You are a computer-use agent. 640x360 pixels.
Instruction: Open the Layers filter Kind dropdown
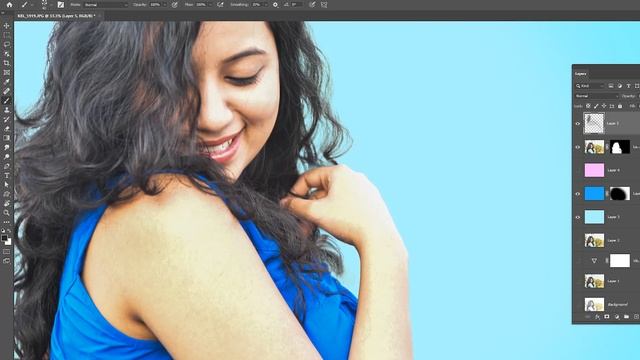point(590,86)
